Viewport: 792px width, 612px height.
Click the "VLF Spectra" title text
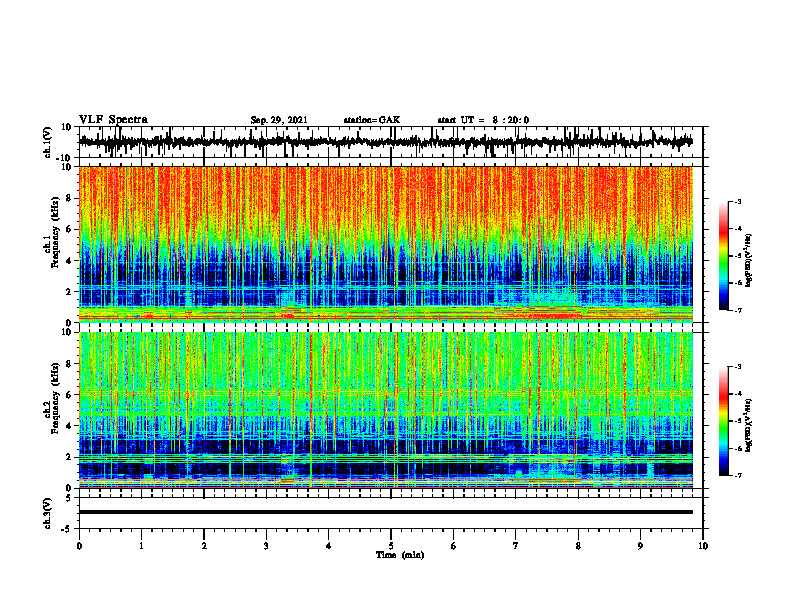tap(113, 120)
